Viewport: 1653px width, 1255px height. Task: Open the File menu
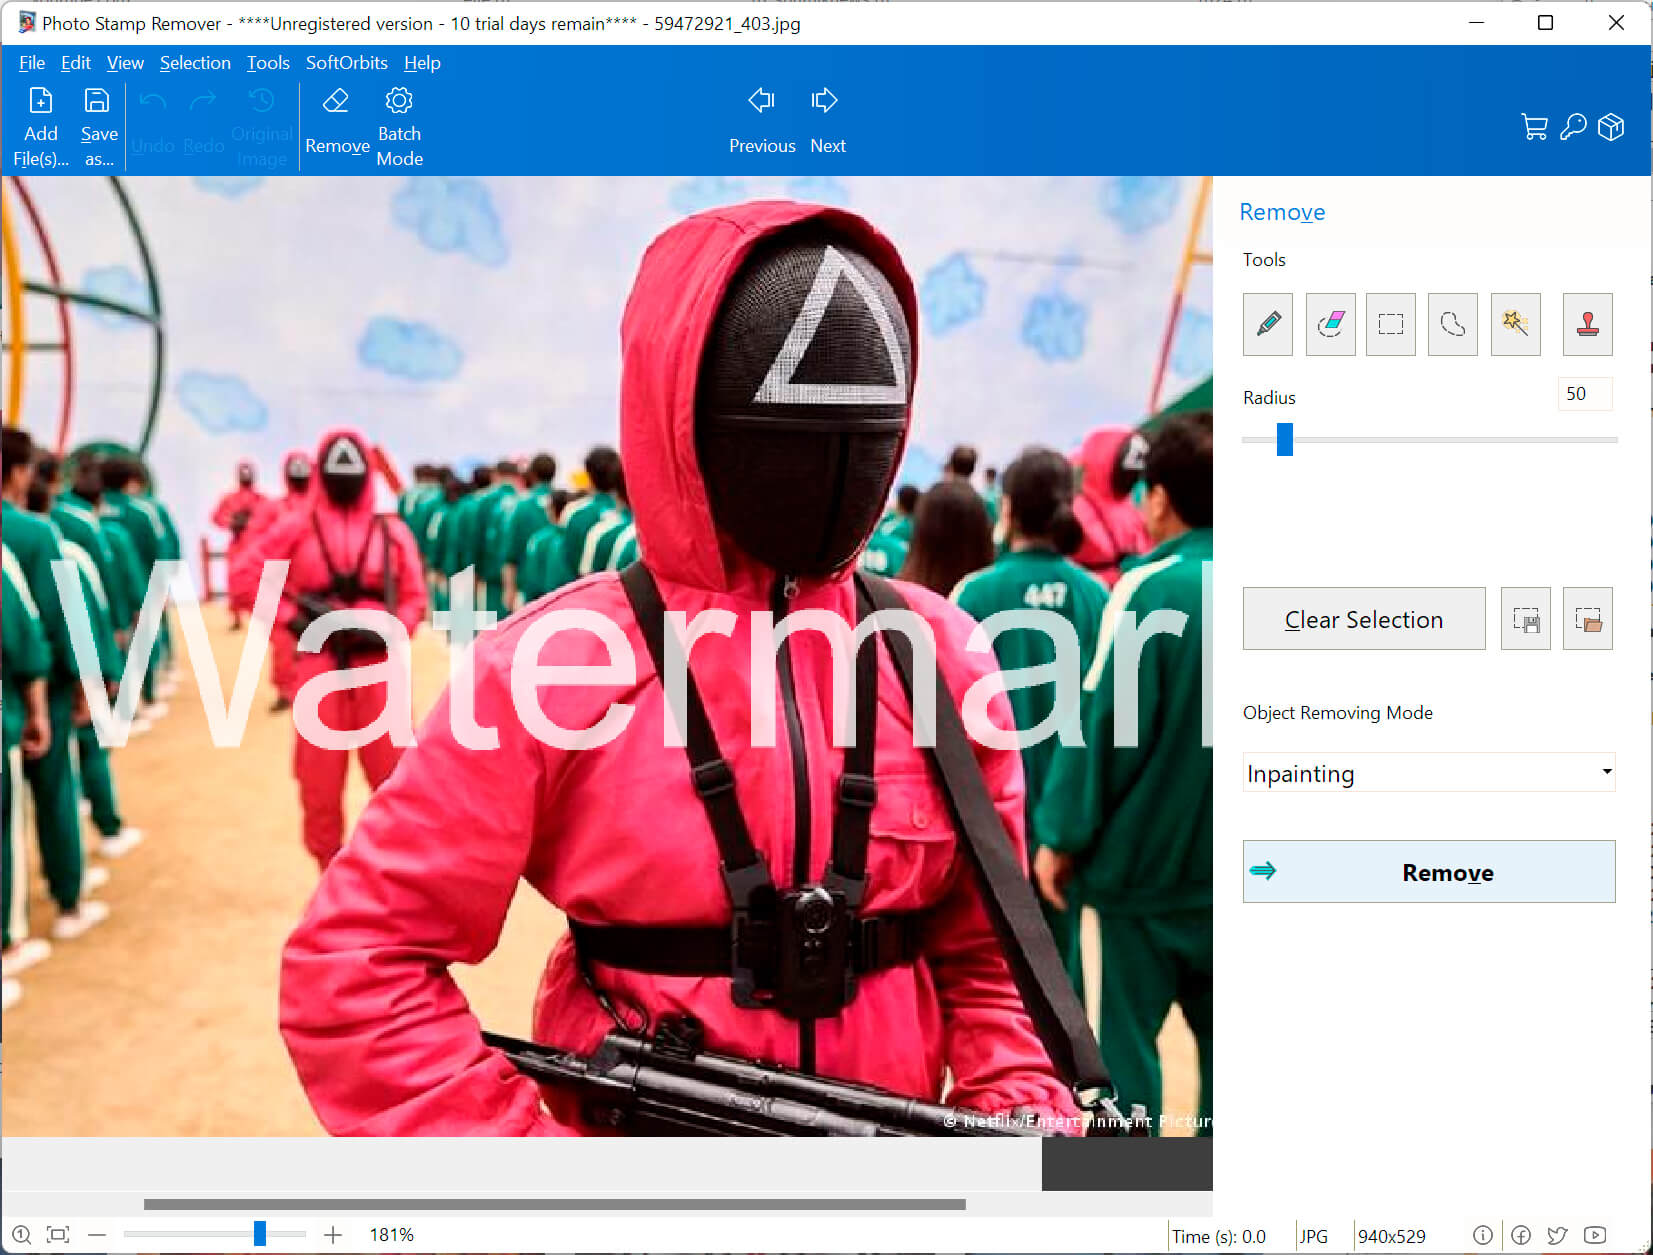point(32,63)
